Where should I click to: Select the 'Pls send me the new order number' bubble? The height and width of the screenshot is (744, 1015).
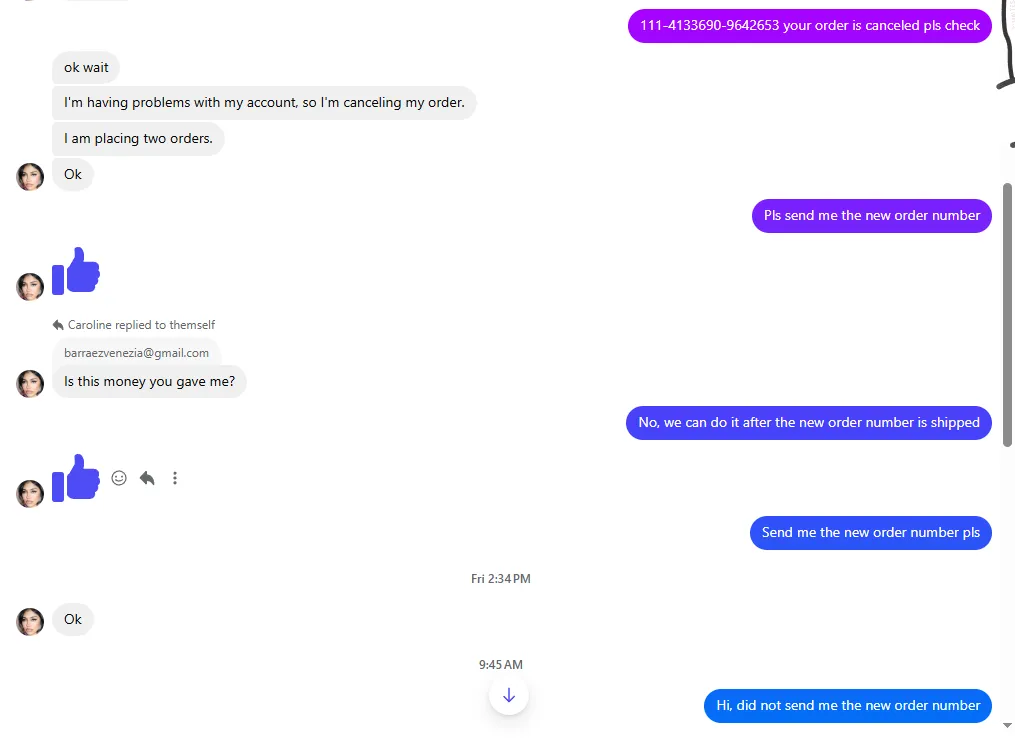click(871, 216)
